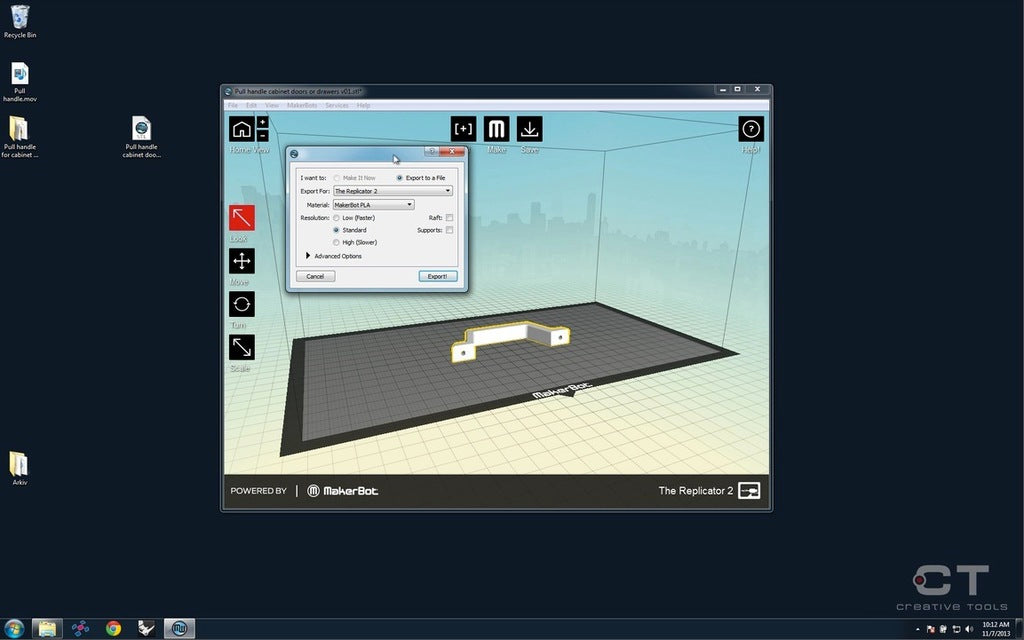The image size is (1024, 640).
Task: Choose Standard resolution
Action: pyautogui.click(x=350, y=230)
